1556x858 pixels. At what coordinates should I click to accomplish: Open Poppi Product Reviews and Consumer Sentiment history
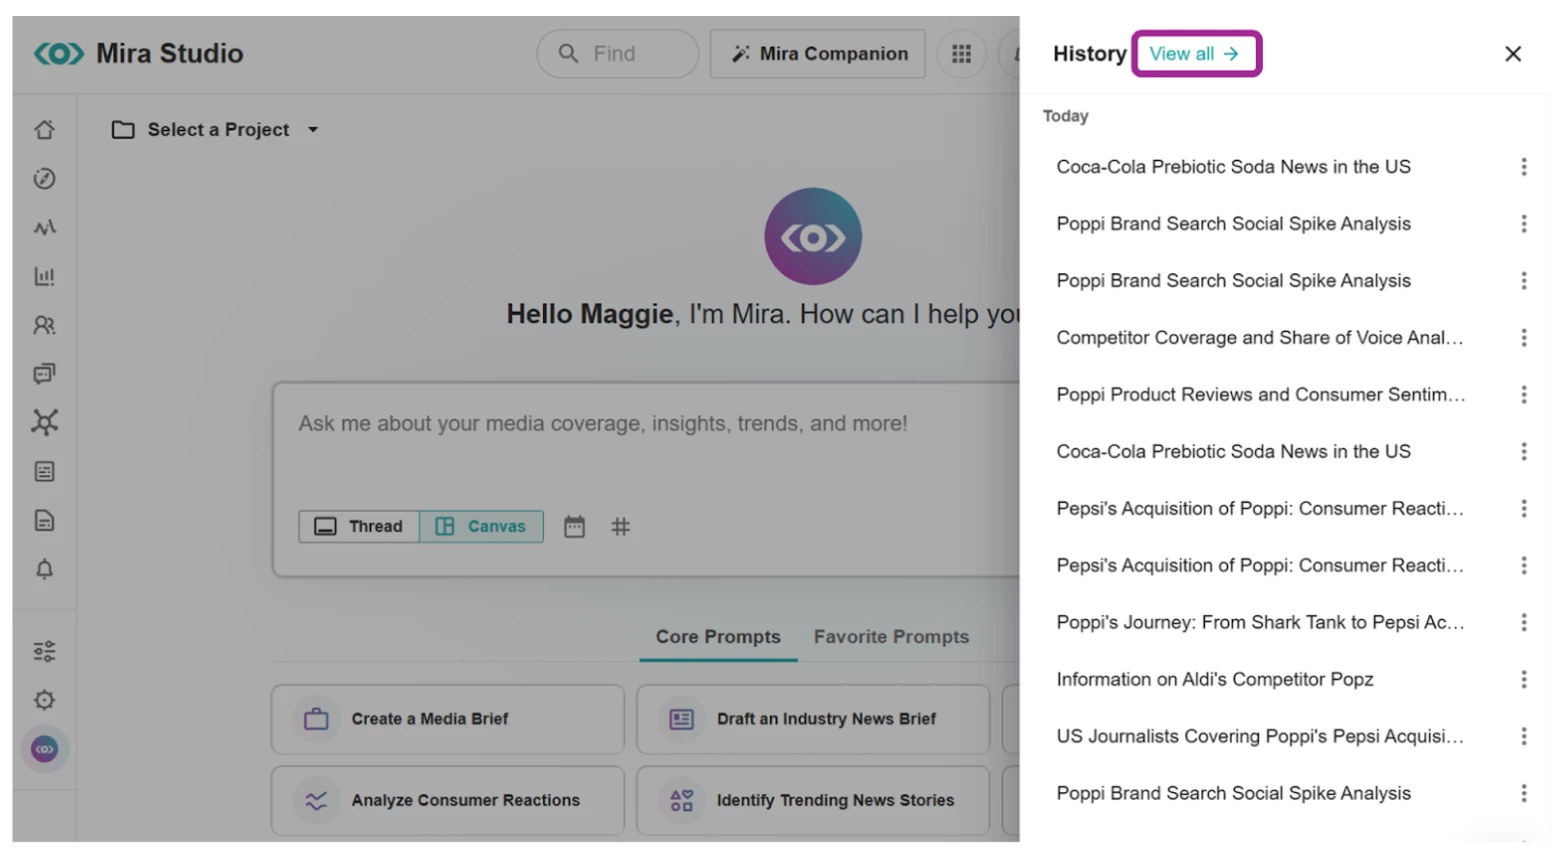(1261, 395)
